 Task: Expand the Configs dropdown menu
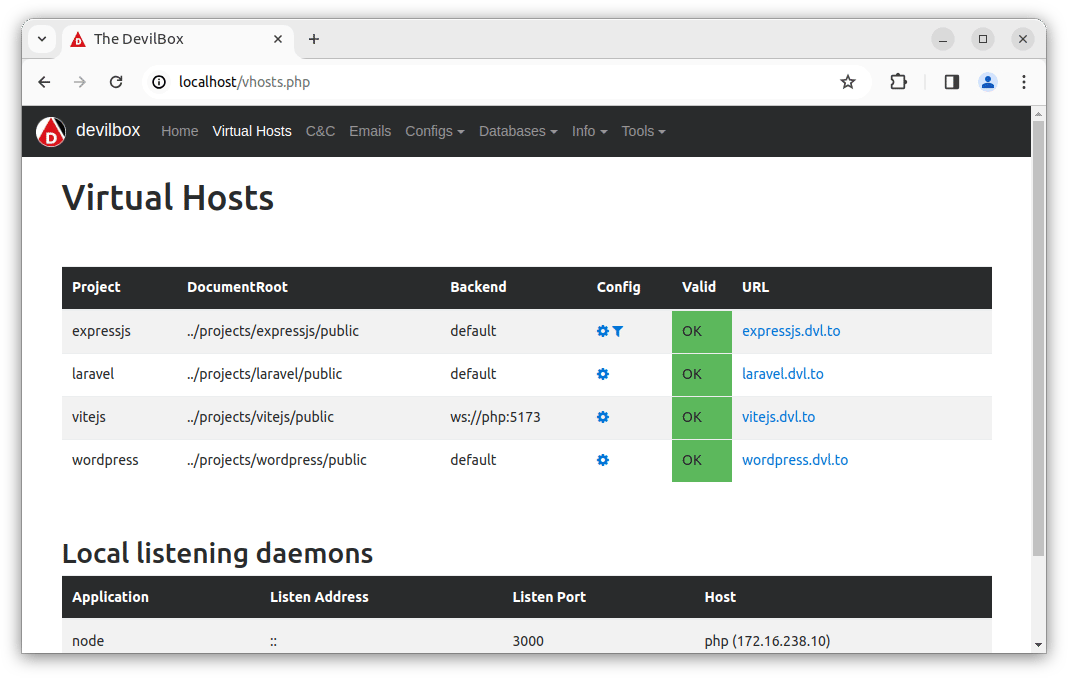434,131
